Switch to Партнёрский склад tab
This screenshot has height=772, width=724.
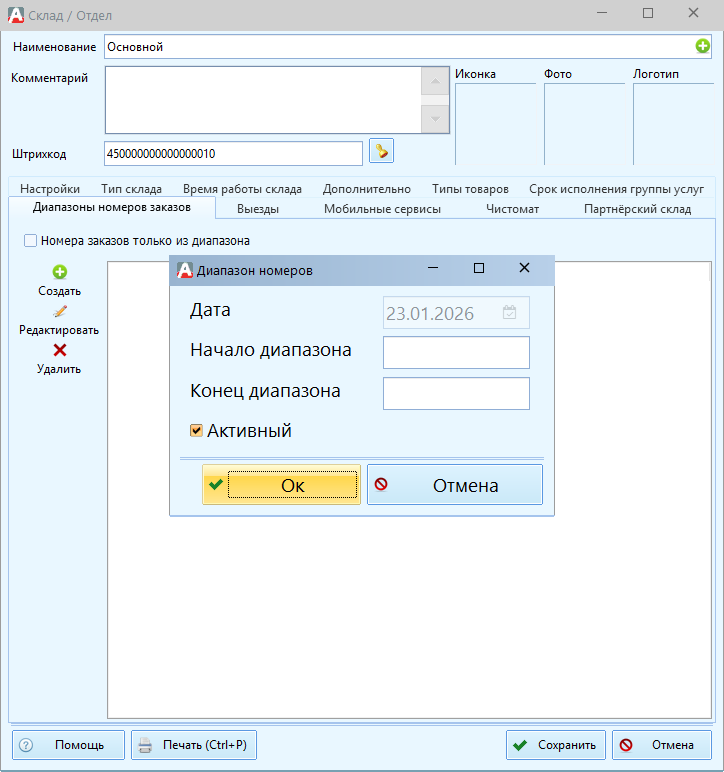(x=637, y=209)
